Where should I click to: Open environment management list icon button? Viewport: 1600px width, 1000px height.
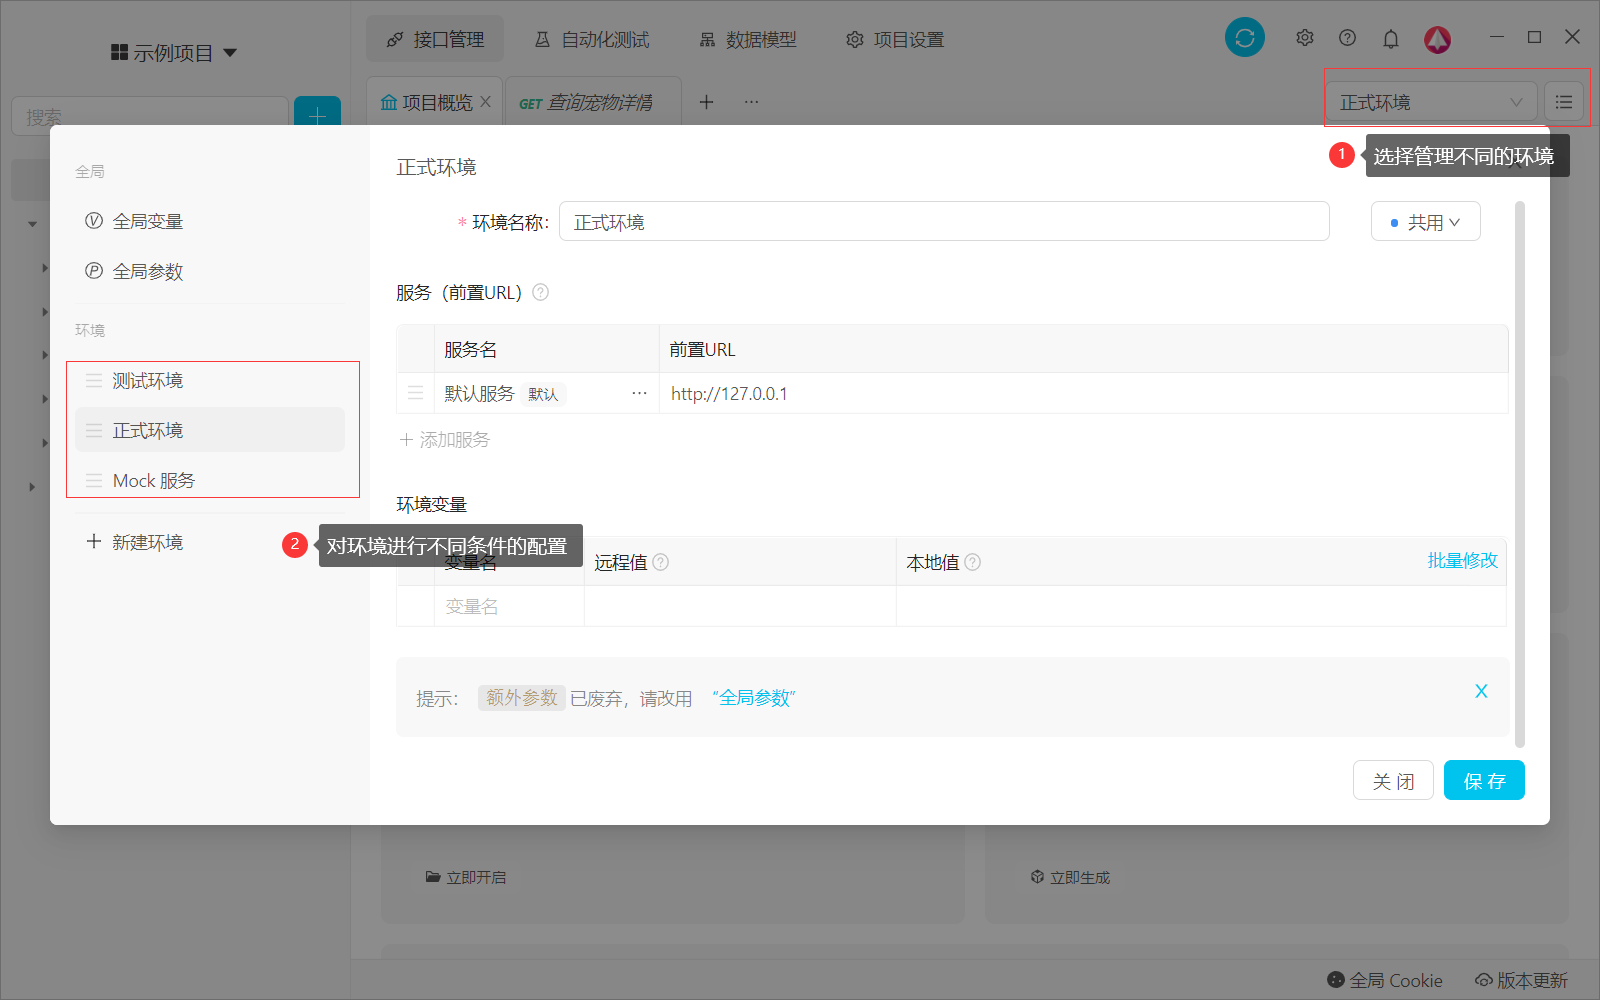1564,102
